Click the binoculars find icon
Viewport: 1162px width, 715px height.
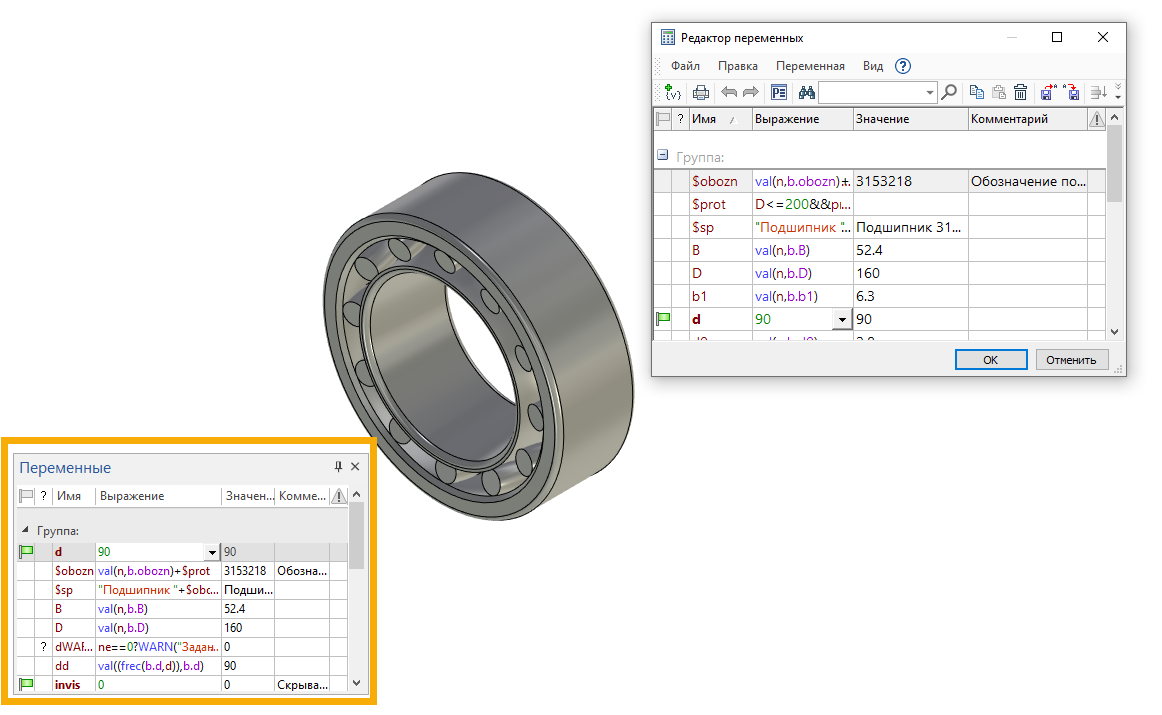[x=806, y=92]
